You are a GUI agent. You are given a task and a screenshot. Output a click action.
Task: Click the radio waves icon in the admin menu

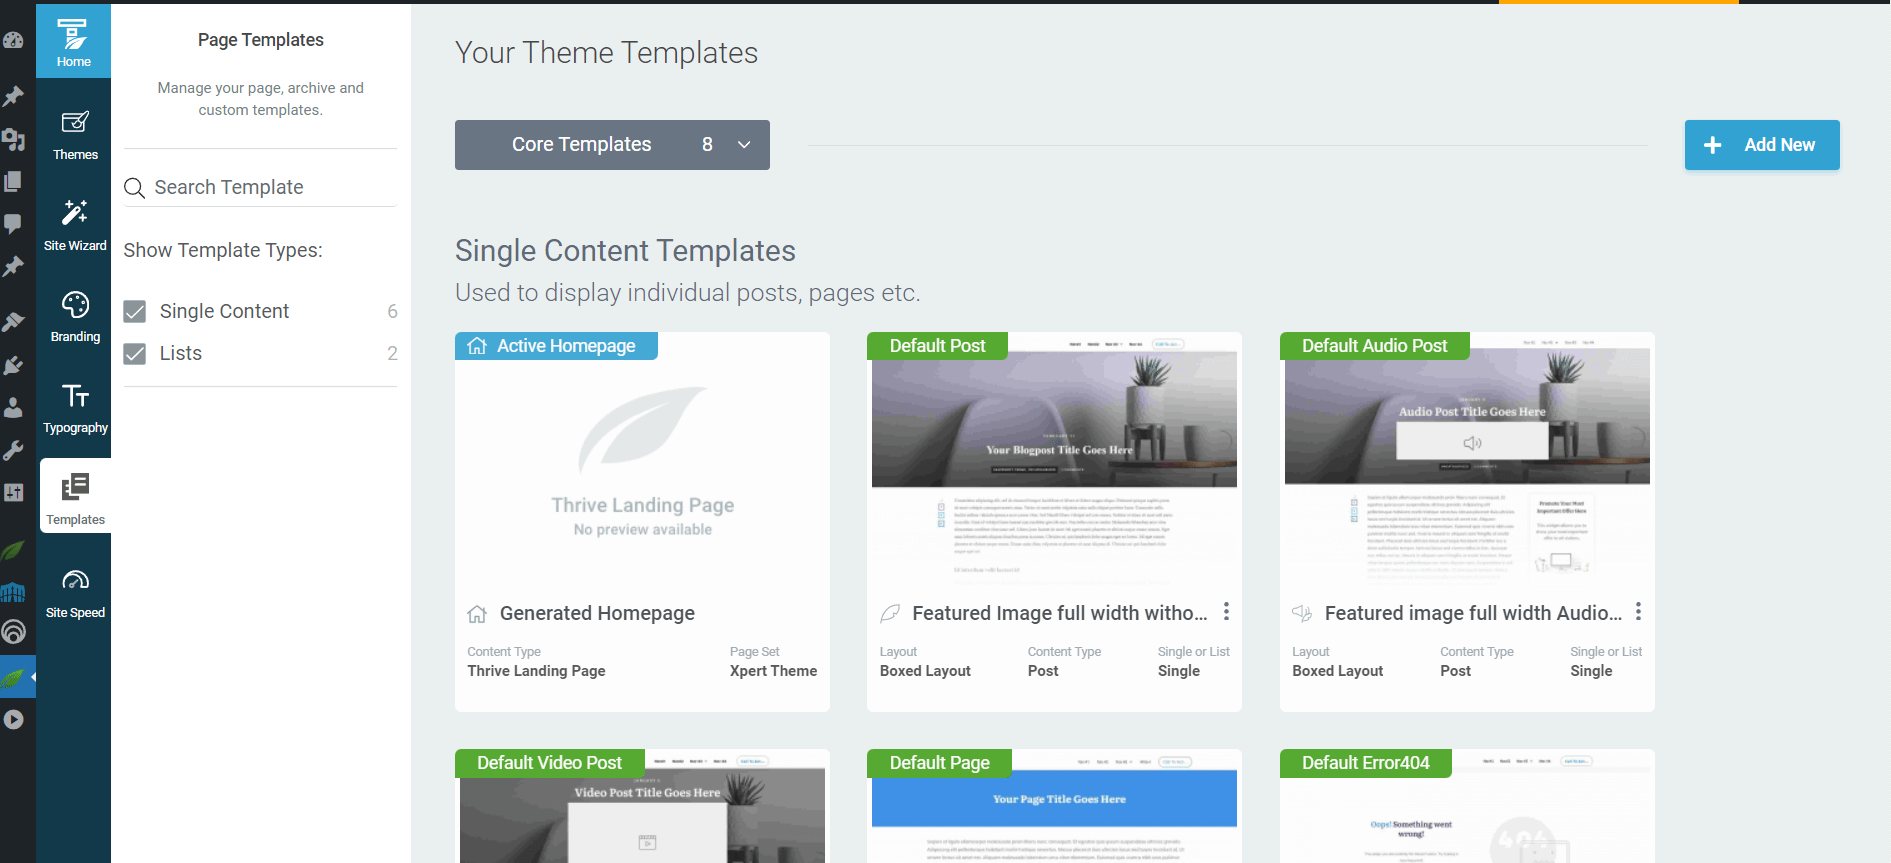click(13, 632)
